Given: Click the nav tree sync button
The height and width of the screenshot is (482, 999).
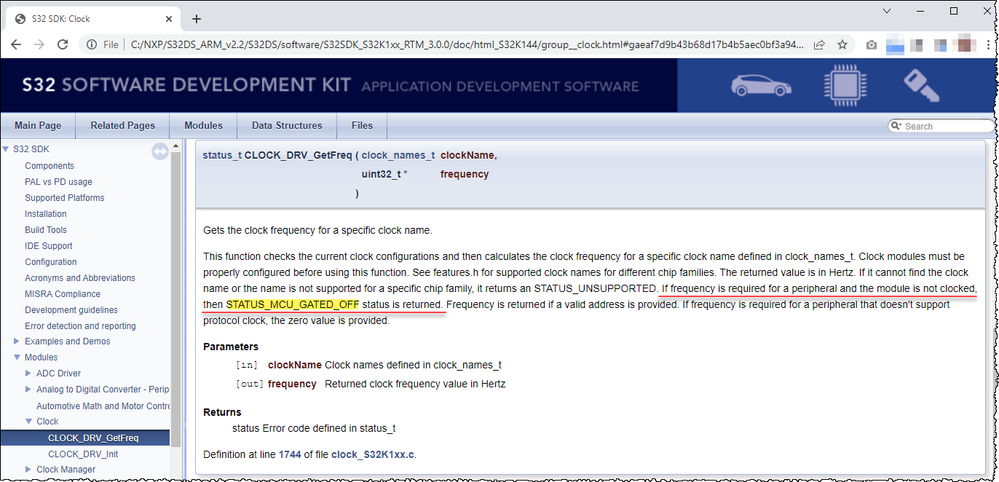Looking at the screenshot, I should tap(159, 152).
